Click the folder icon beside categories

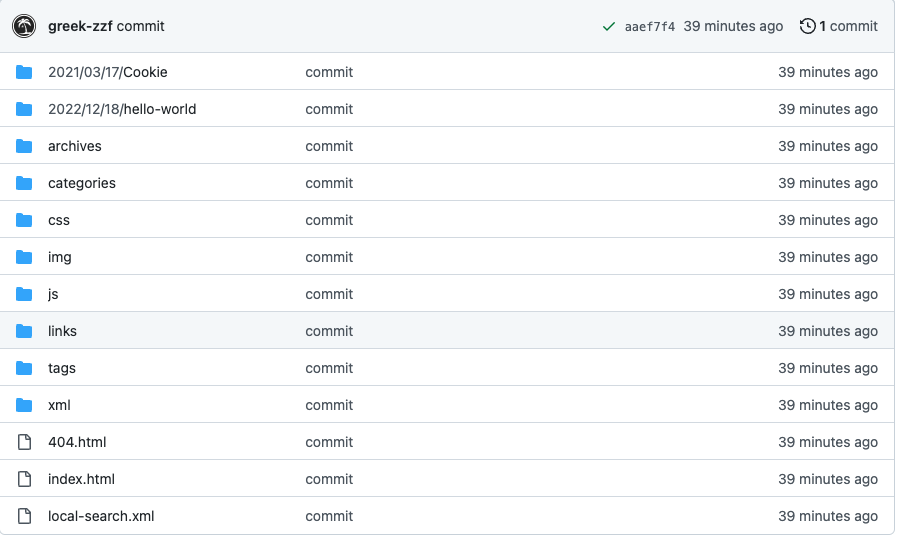[24, 183]
